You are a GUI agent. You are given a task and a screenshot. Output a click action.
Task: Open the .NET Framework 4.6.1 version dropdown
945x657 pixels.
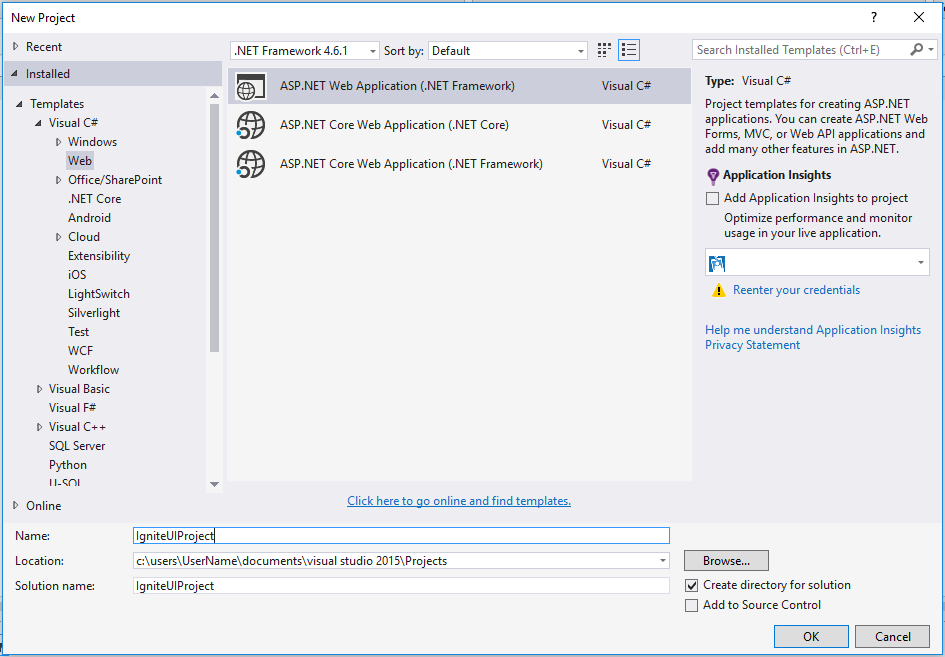305,50
